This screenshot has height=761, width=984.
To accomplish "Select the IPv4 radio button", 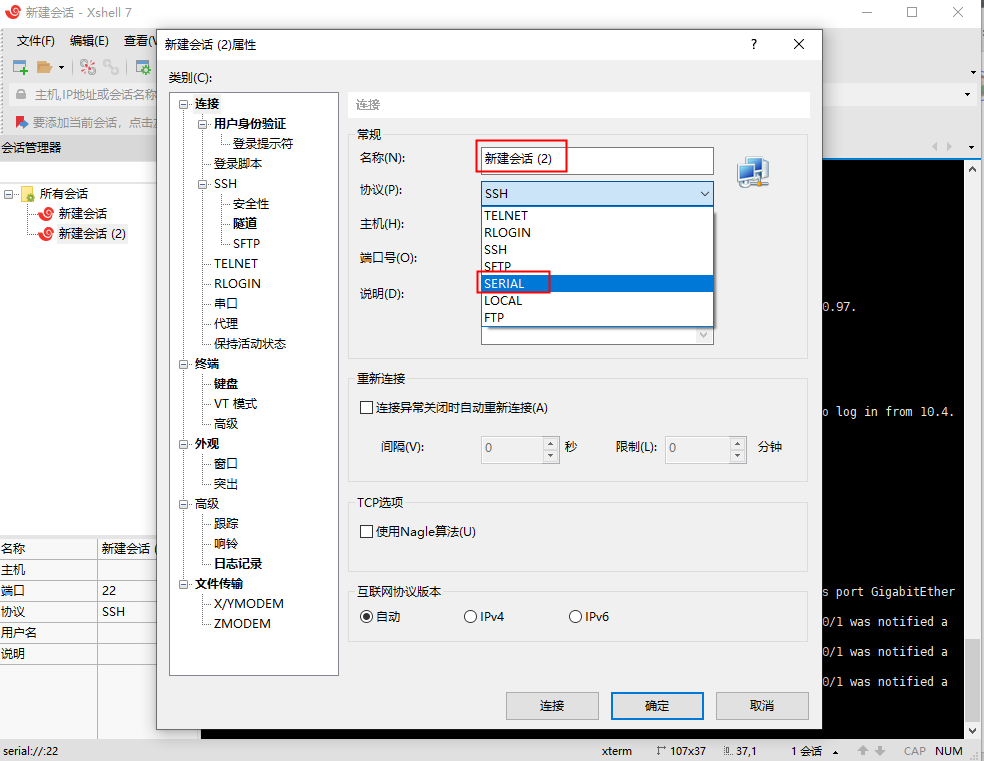I will (470, 616).
